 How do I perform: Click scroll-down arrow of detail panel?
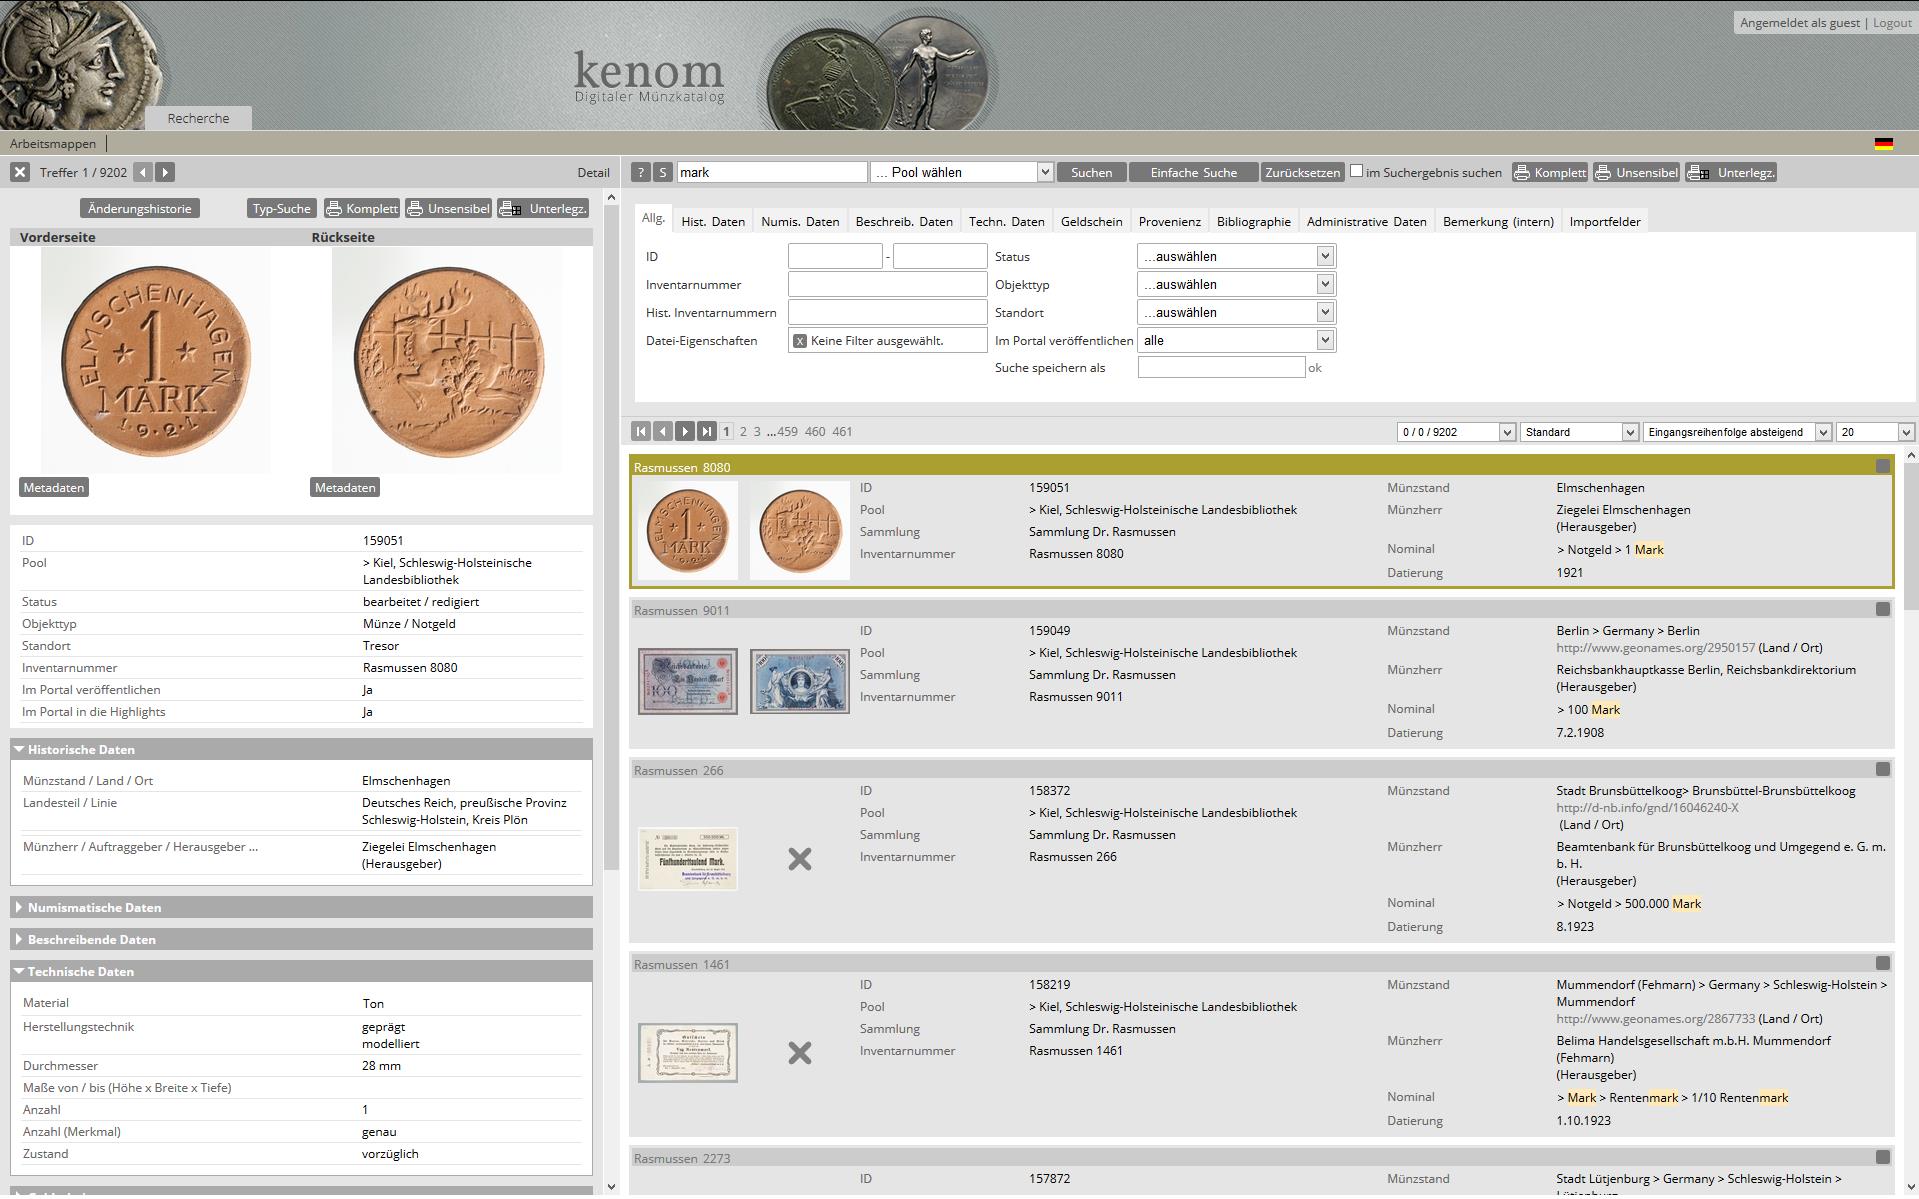(x=612, y=1187)
